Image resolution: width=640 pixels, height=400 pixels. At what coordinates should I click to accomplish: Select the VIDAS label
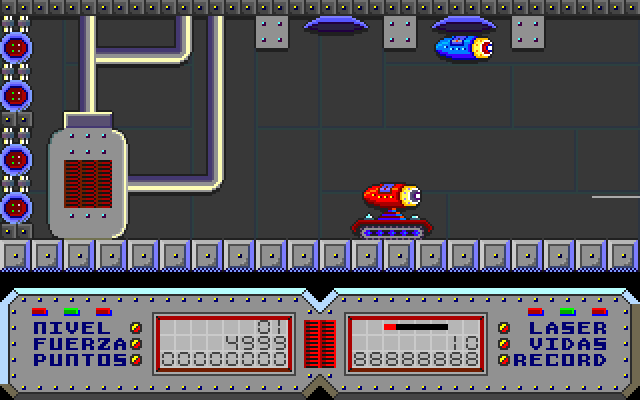point(568,344)
